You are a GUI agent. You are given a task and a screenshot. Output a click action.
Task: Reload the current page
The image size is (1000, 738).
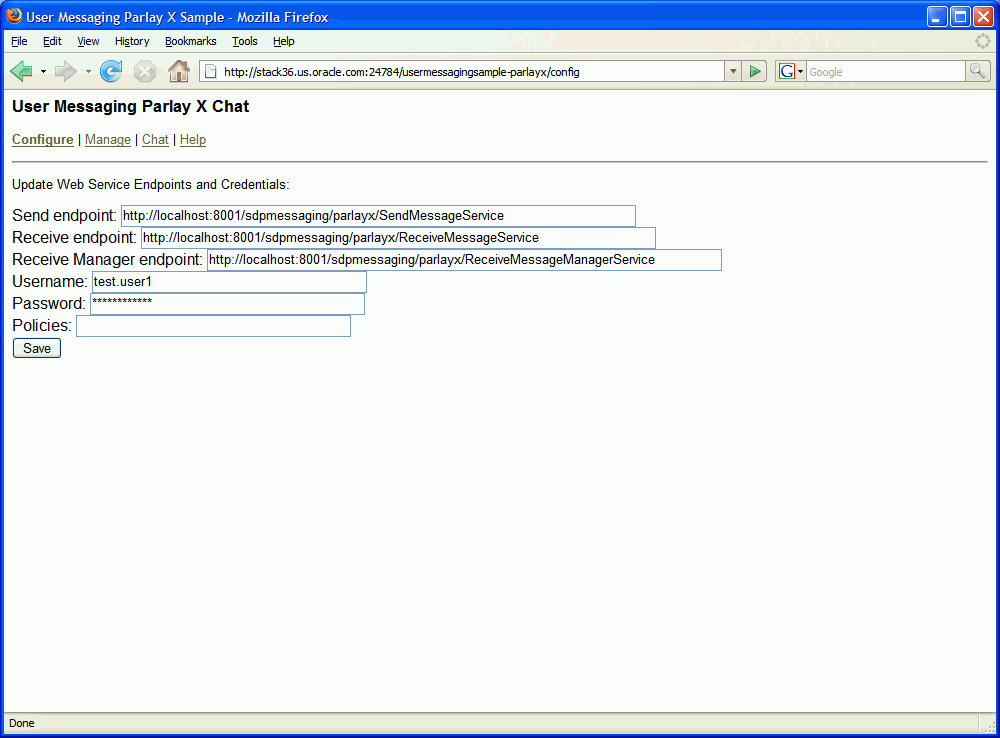(111, 71)
